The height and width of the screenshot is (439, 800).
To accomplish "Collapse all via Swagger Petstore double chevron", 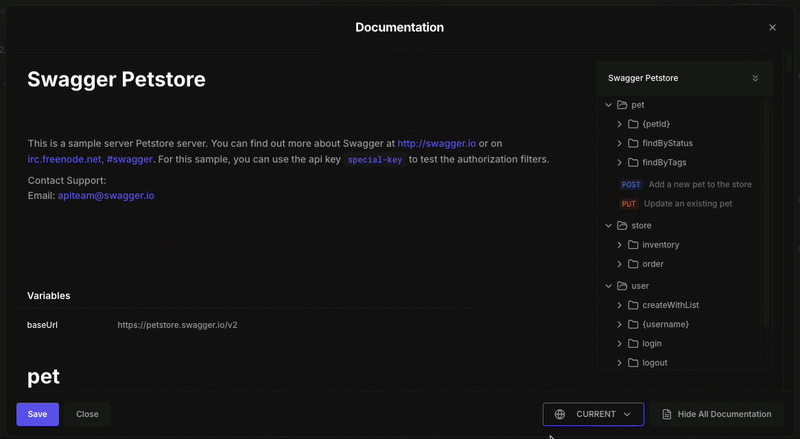I will 755,78.
